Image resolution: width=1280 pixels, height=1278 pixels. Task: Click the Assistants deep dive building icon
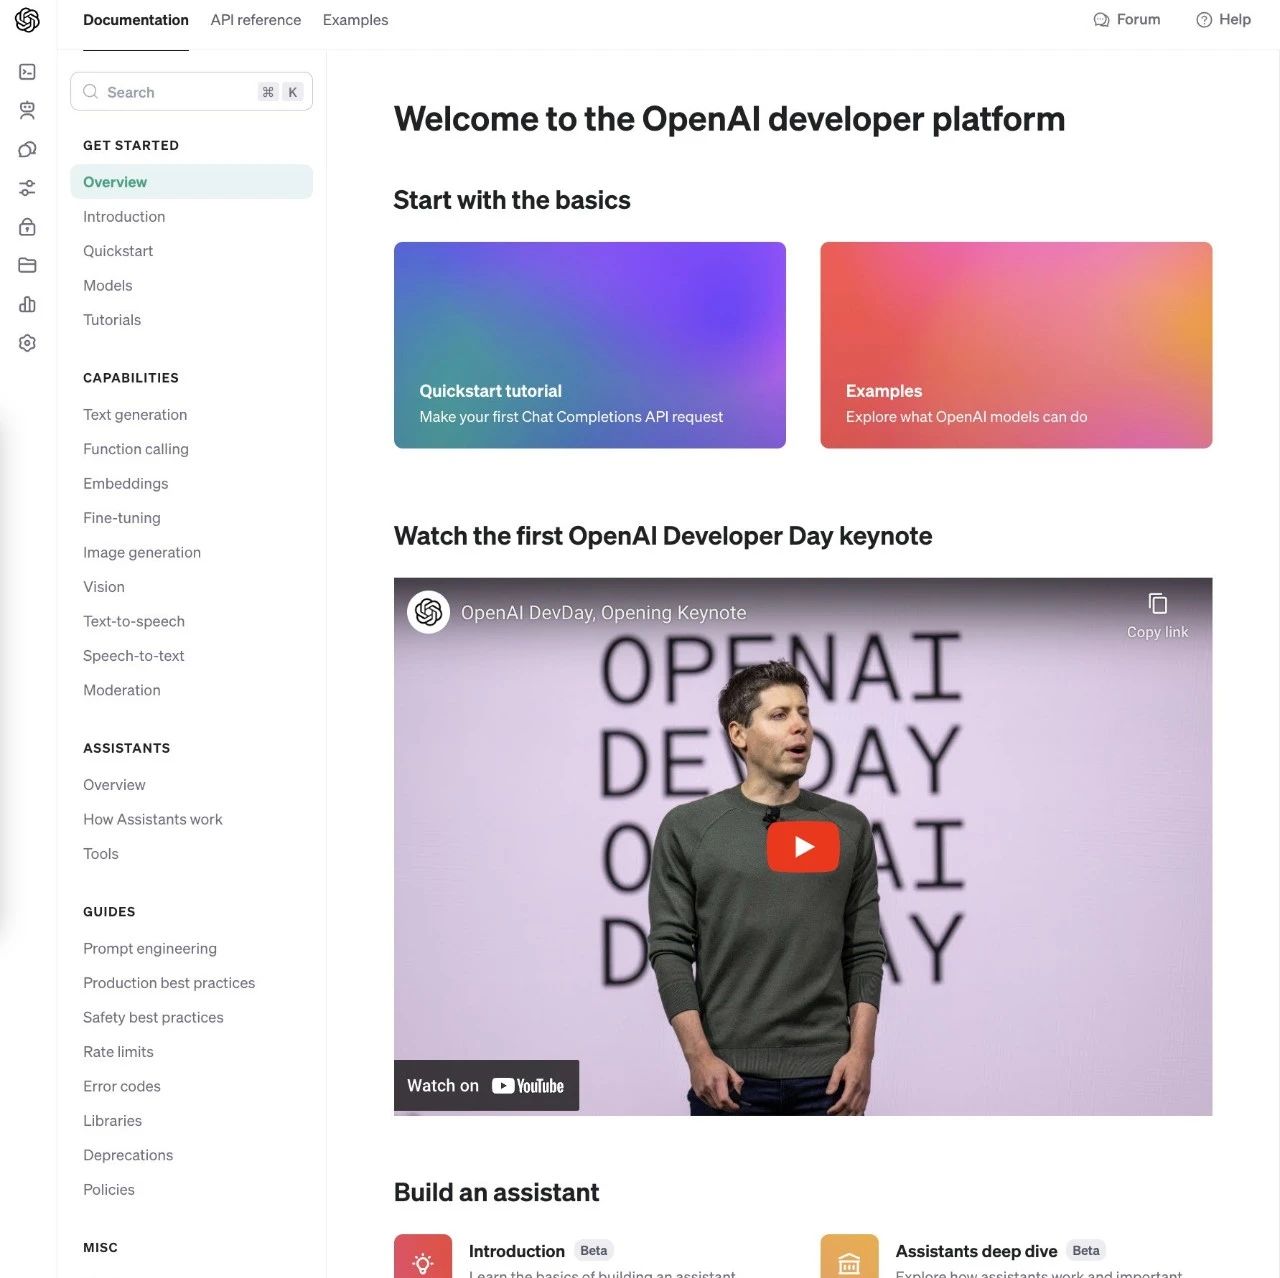(x=849, y=1256)
